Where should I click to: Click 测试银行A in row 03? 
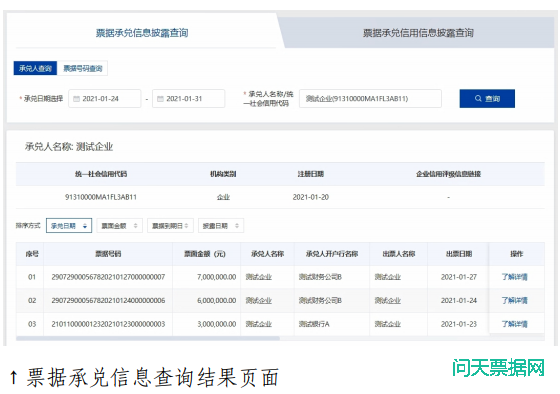(314, 324)
